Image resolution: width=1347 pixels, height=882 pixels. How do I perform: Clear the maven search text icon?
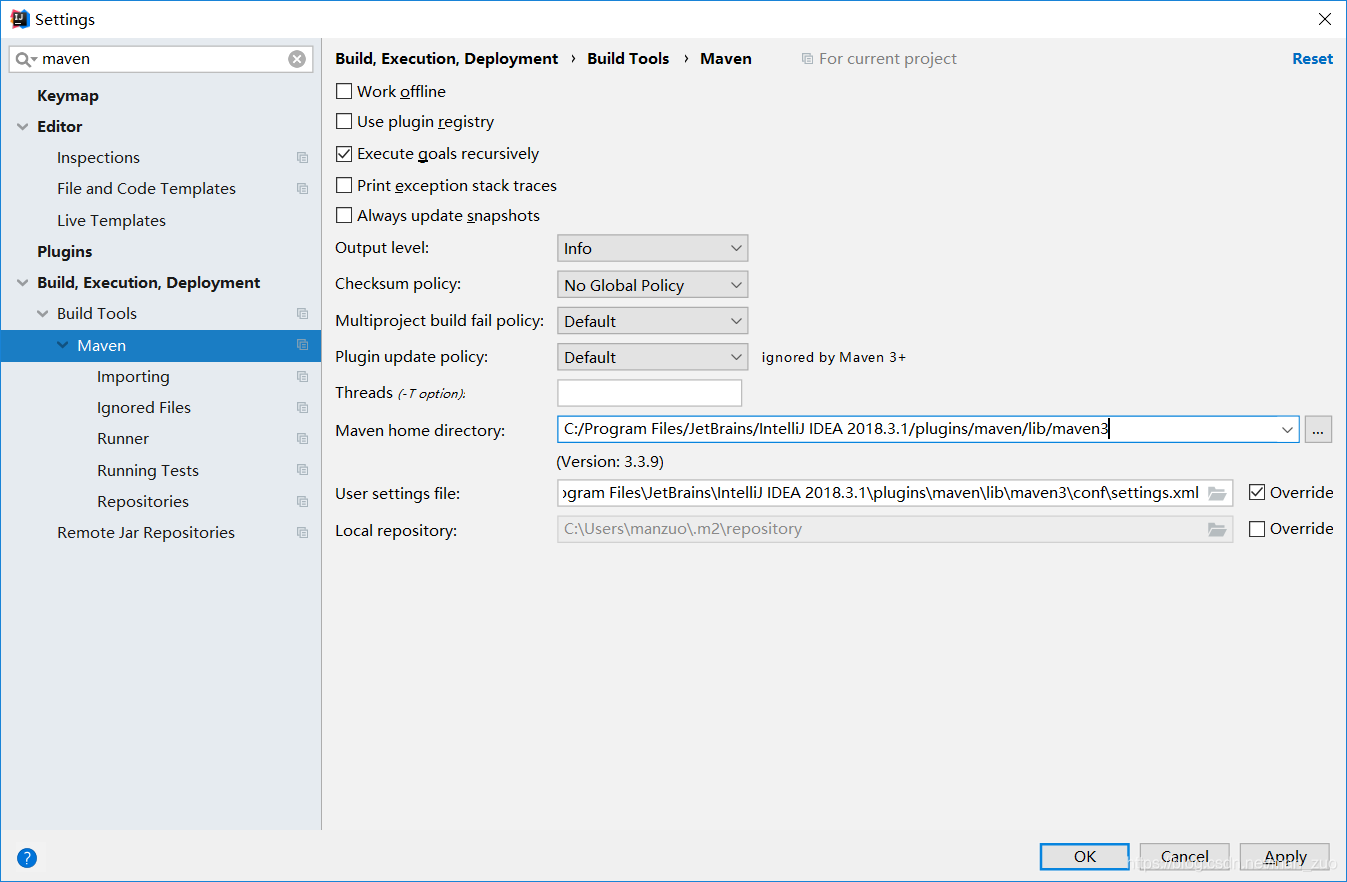[297, 59]
